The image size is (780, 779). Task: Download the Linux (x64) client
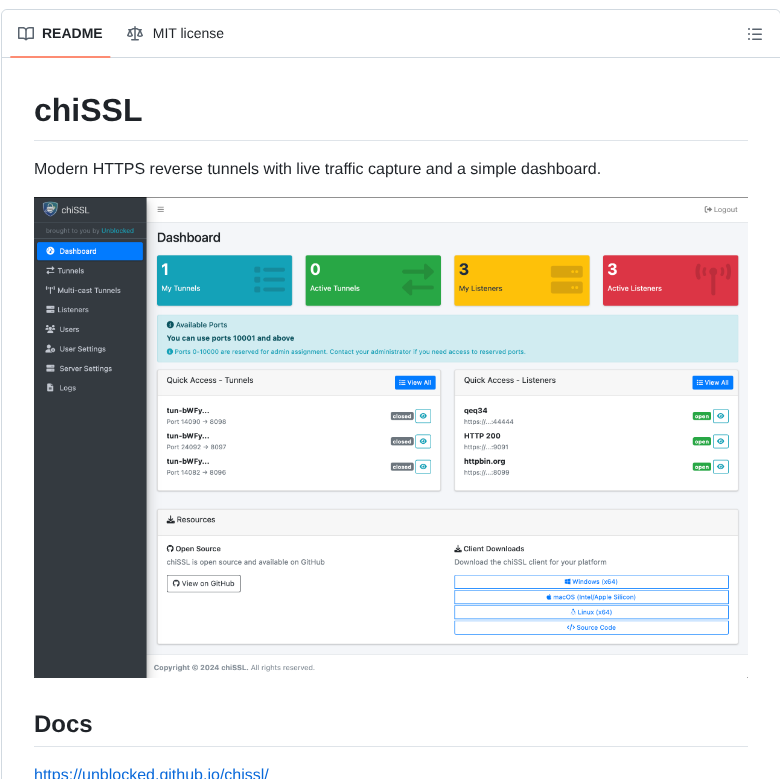pos(591,612)
